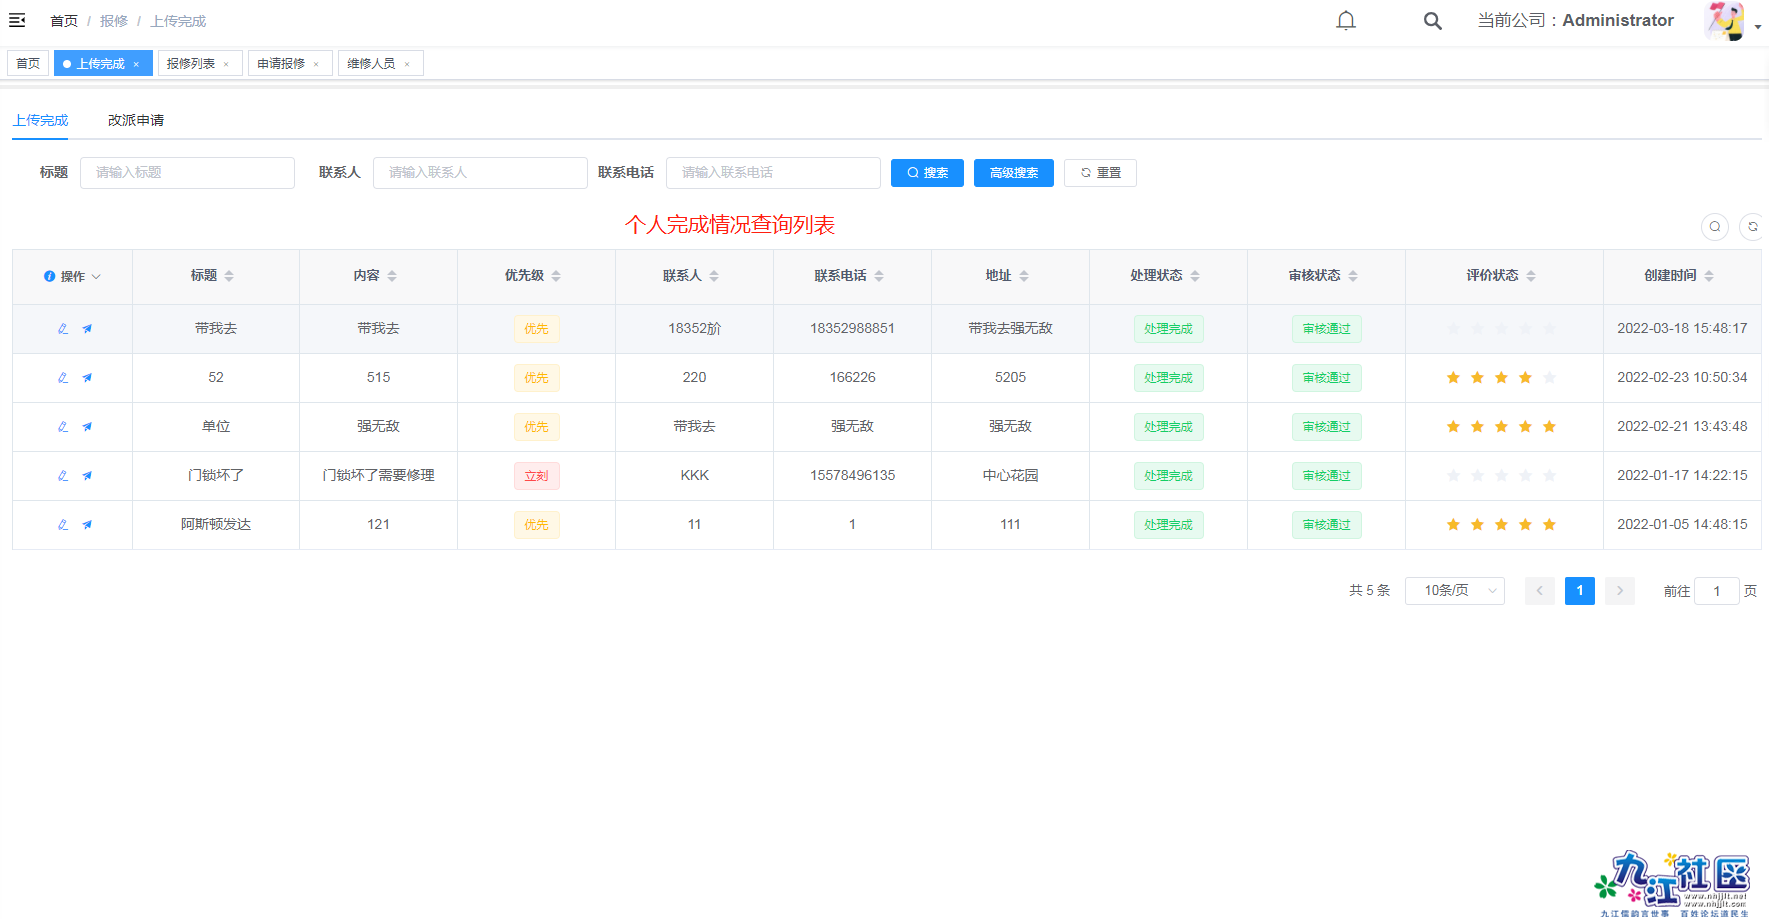Sort table by 处理状态 column
Viewport: 1769px width, 919px height.
point(1195,276)
